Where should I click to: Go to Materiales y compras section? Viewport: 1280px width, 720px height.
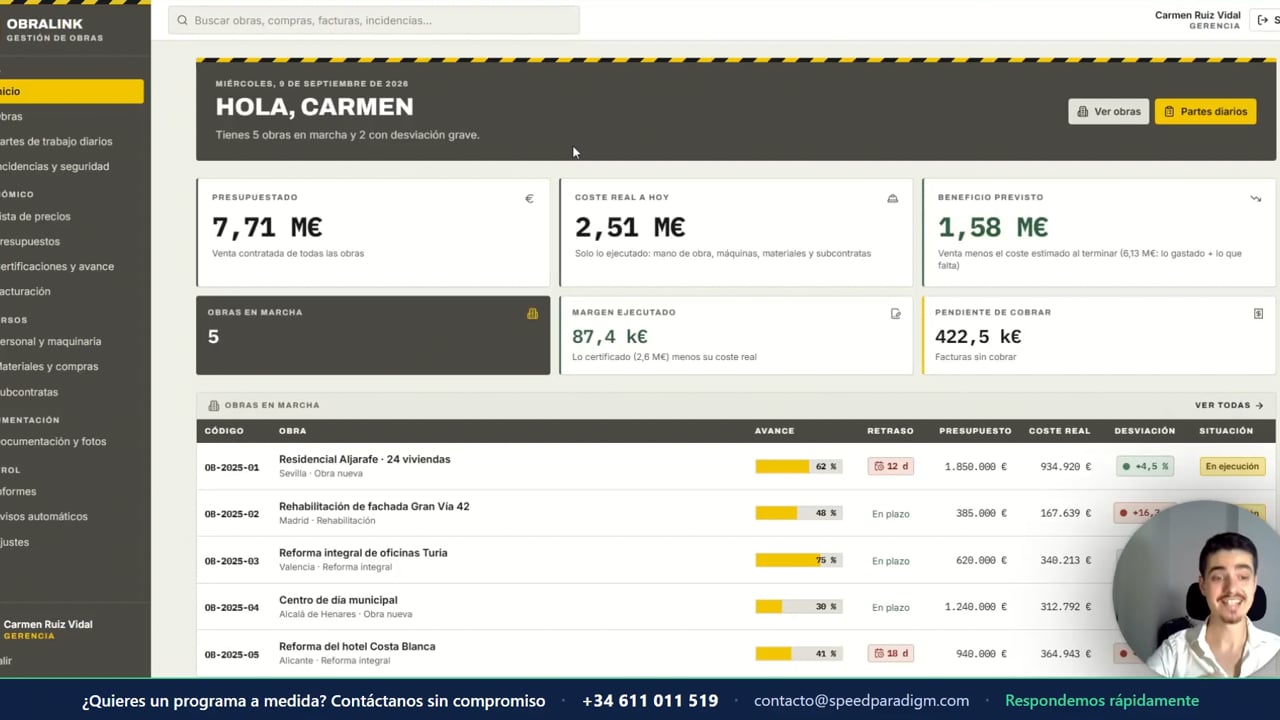point(49,366)
